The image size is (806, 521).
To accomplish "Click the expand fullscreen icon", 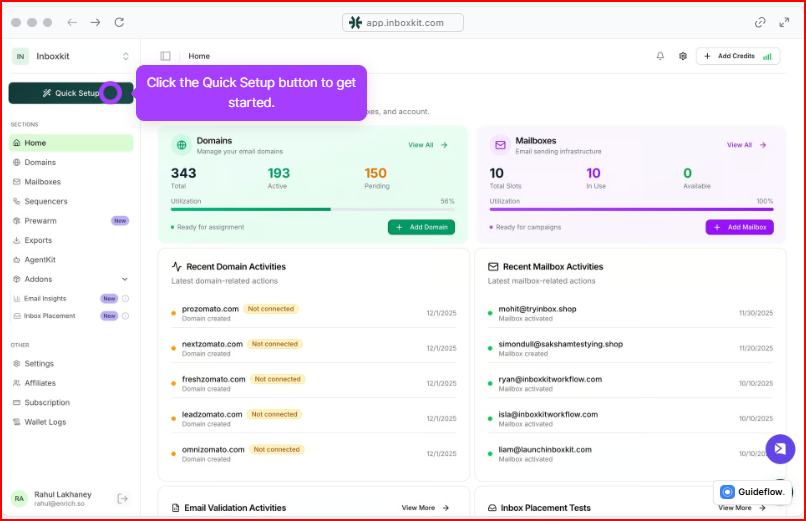I will pos(784,22).
